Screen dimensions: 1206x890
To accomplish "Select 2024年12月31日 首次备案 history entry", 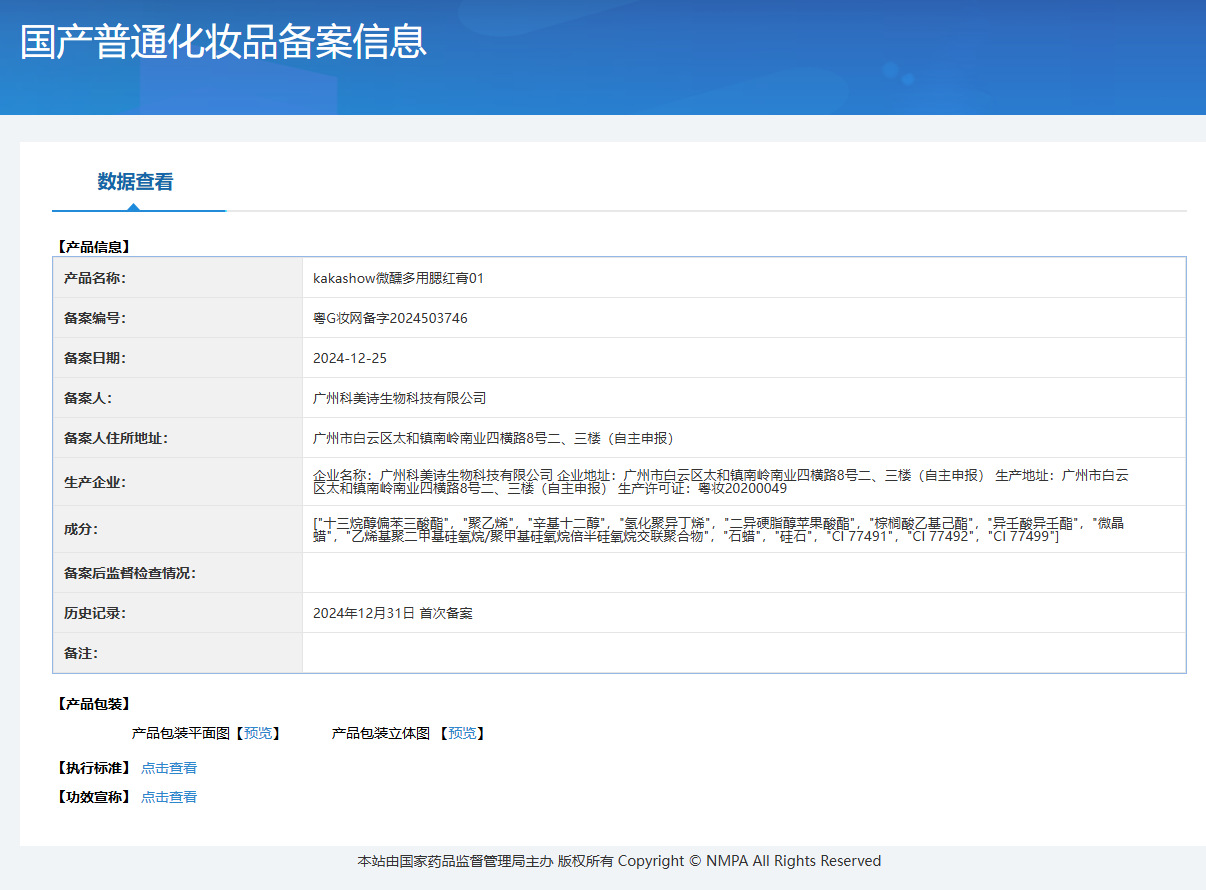I will click(x=393, y=613).
